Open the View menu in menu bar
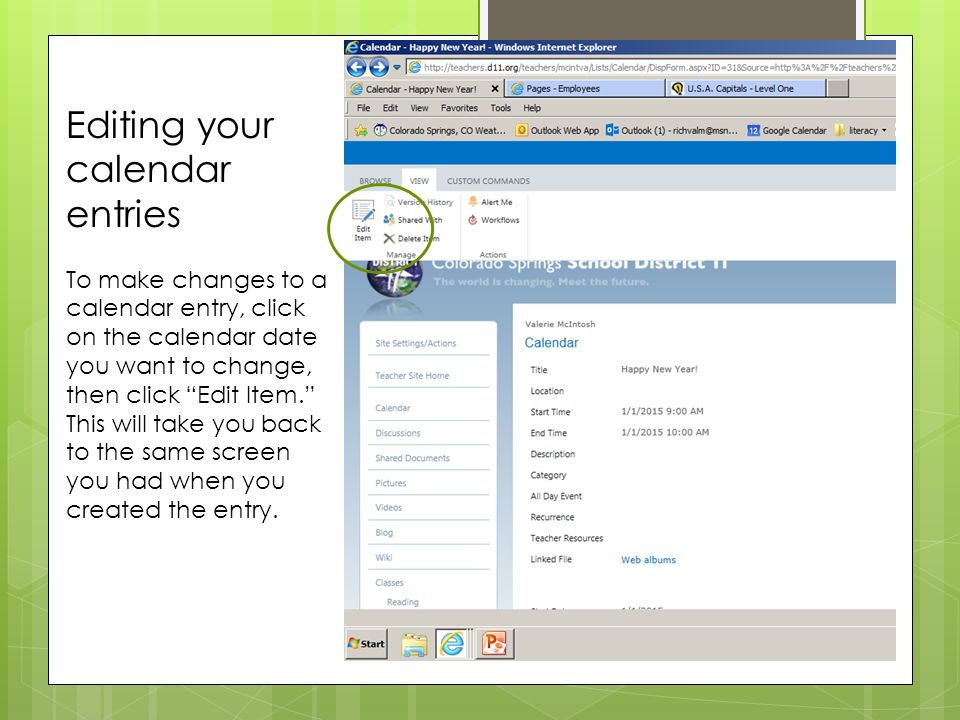This screenshot has width=960, height=720. pyautogui.click(x=419, y=108)
